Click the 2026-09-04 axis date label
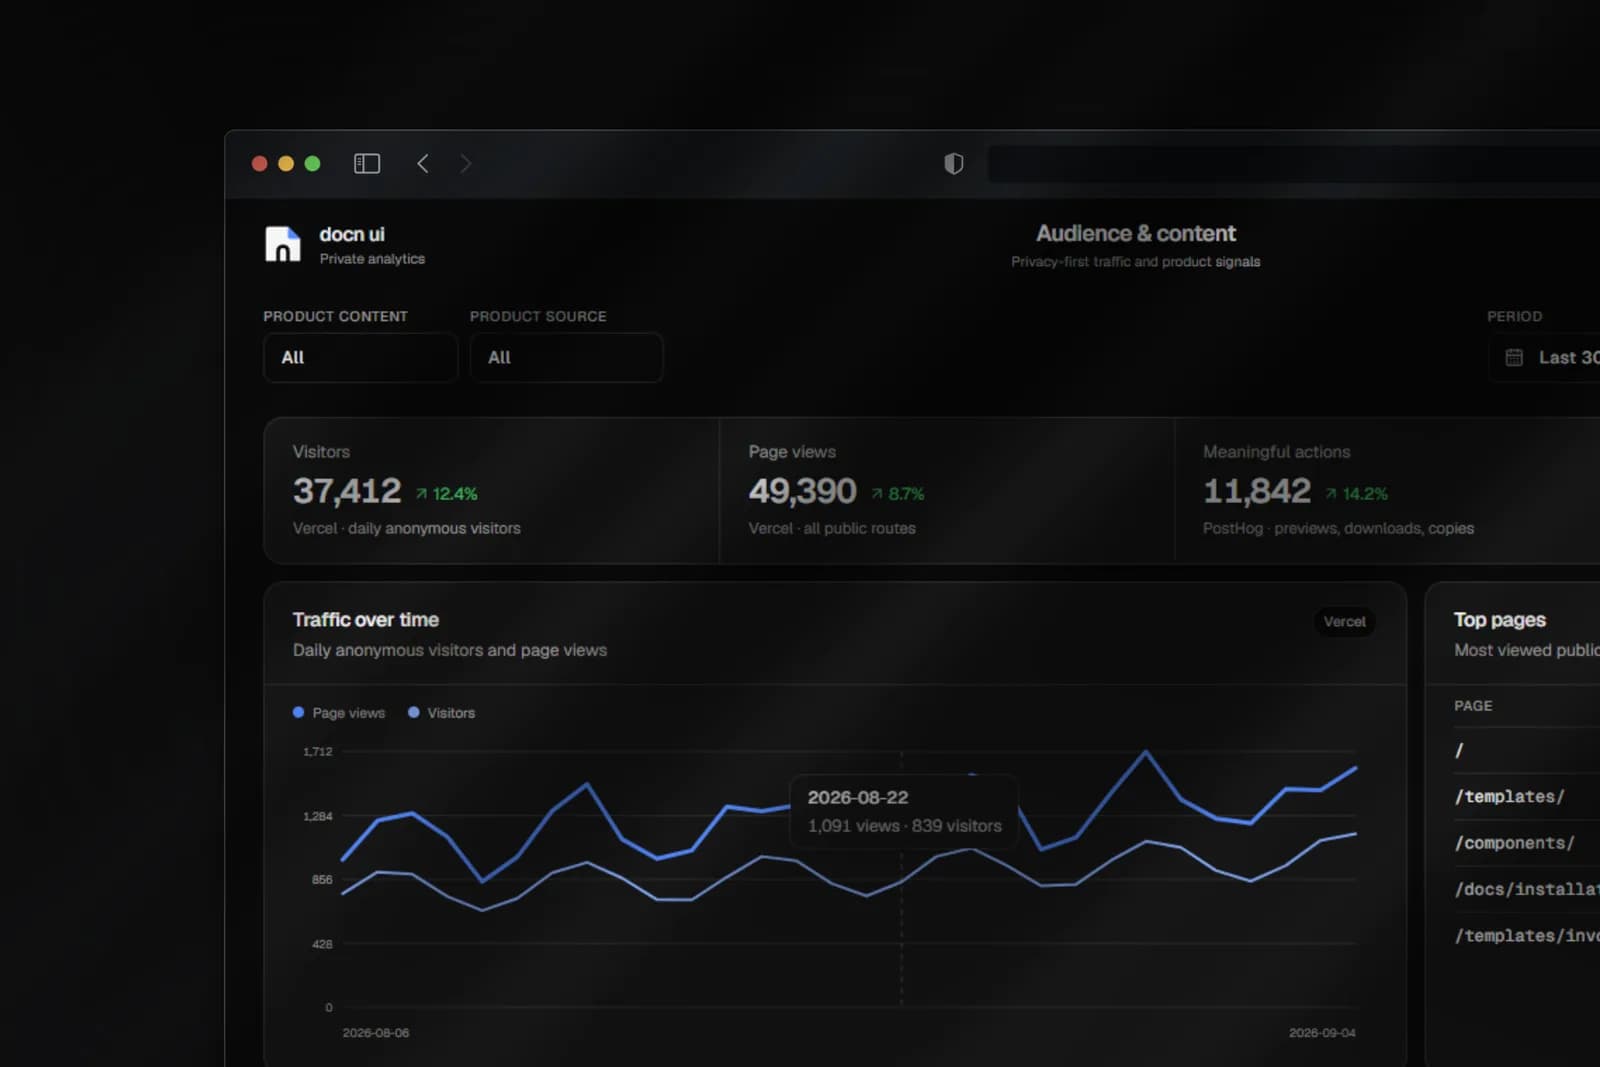 (1322, 1033)
